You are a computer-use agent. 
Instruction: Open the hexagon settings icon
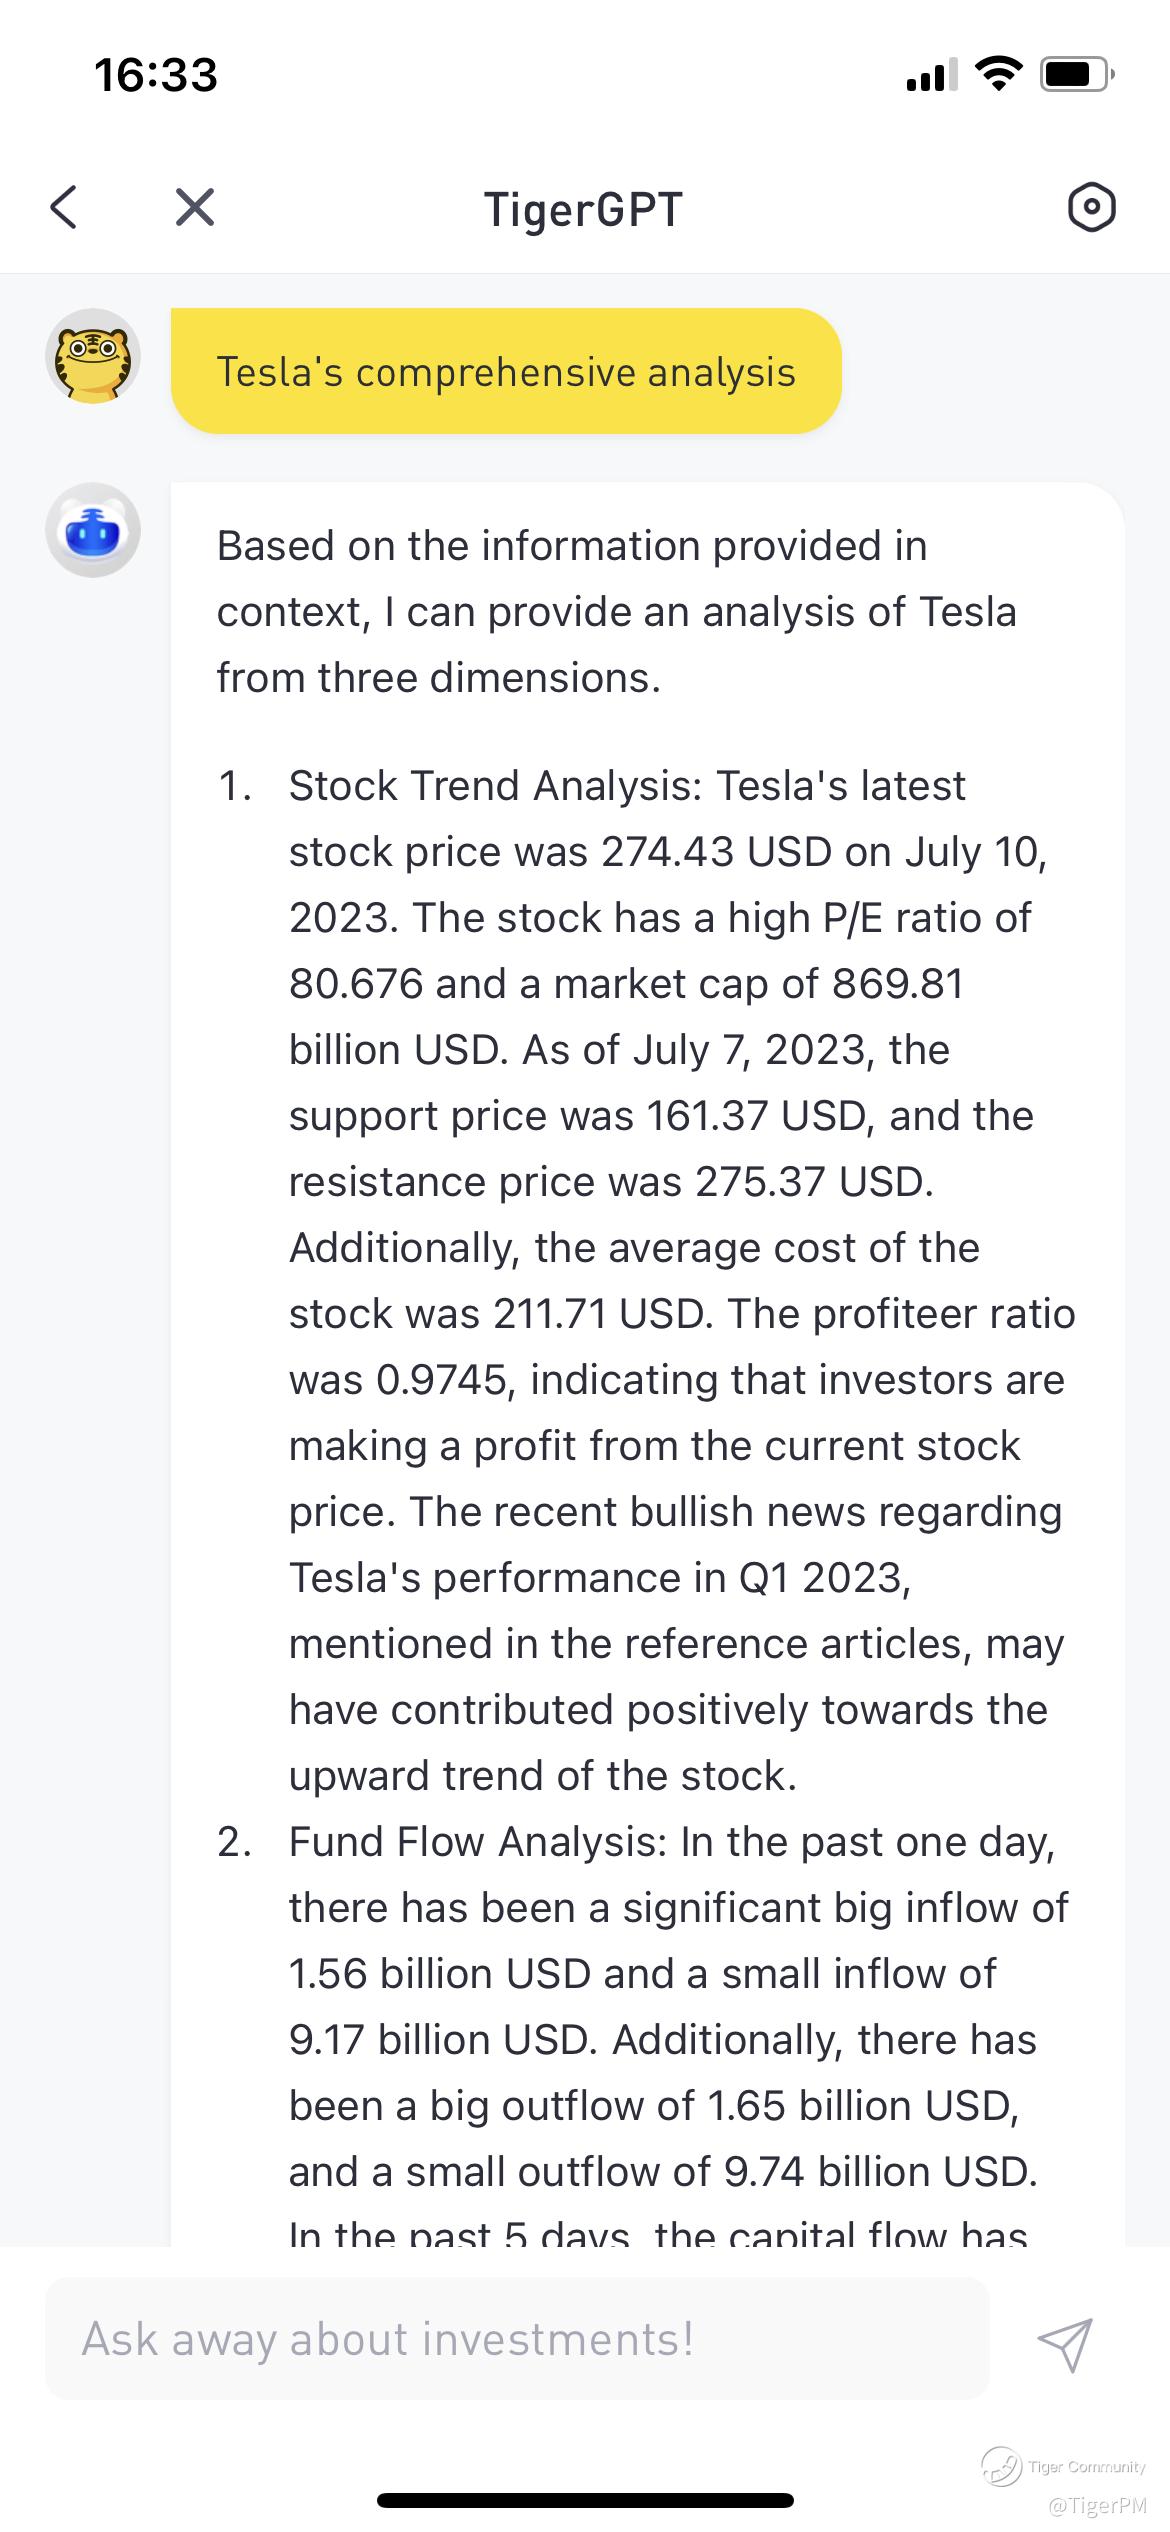click(x=1091, y=208)
